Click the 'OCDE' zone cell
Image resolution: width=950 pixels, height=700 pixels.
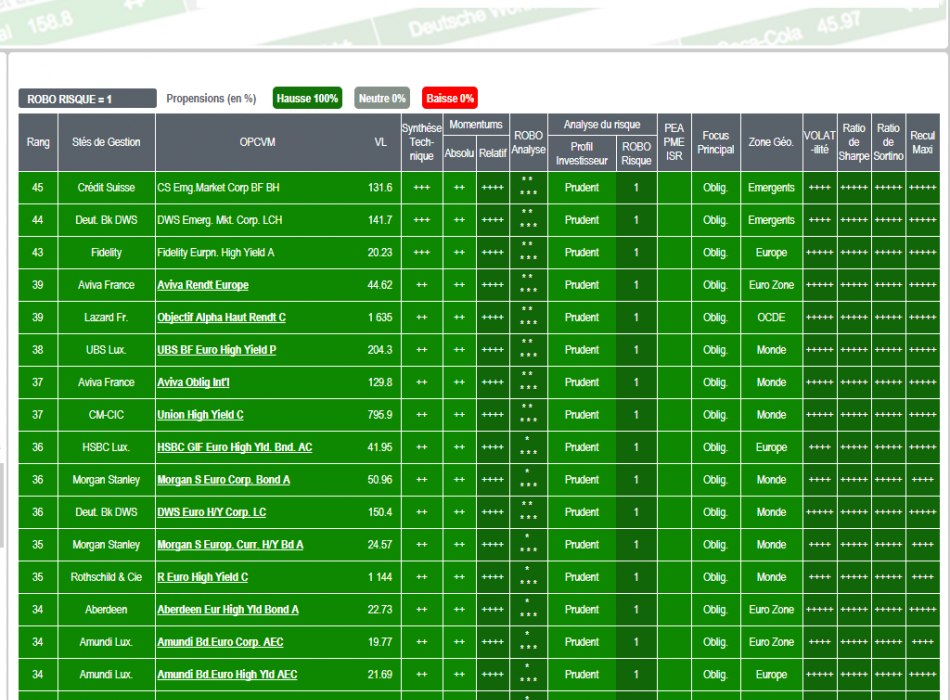[771, 318]
